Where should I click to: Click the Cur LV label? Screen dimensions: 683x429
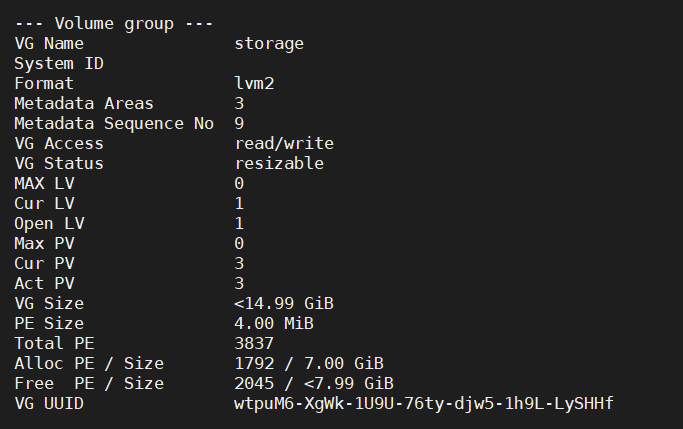point(44,203)
